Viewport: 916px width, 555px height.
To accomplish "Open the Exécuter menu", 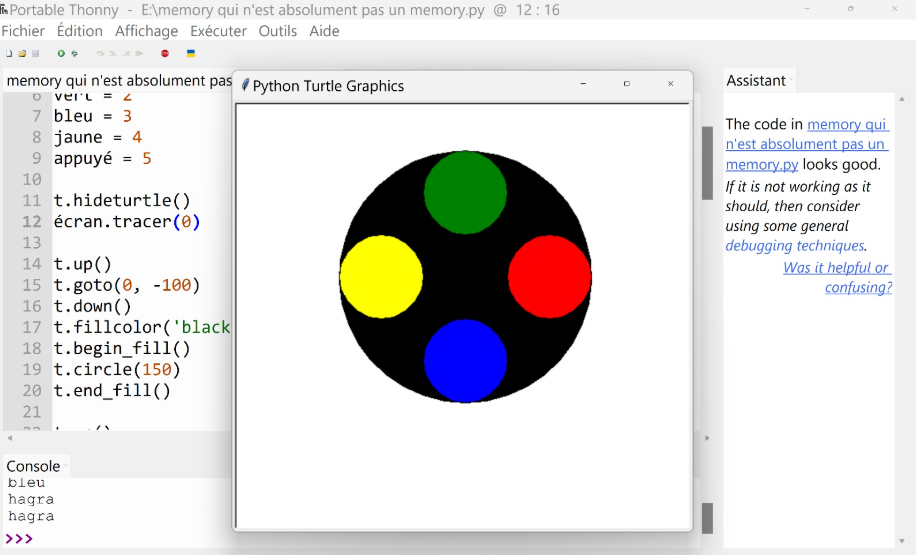I will (218, 31).
